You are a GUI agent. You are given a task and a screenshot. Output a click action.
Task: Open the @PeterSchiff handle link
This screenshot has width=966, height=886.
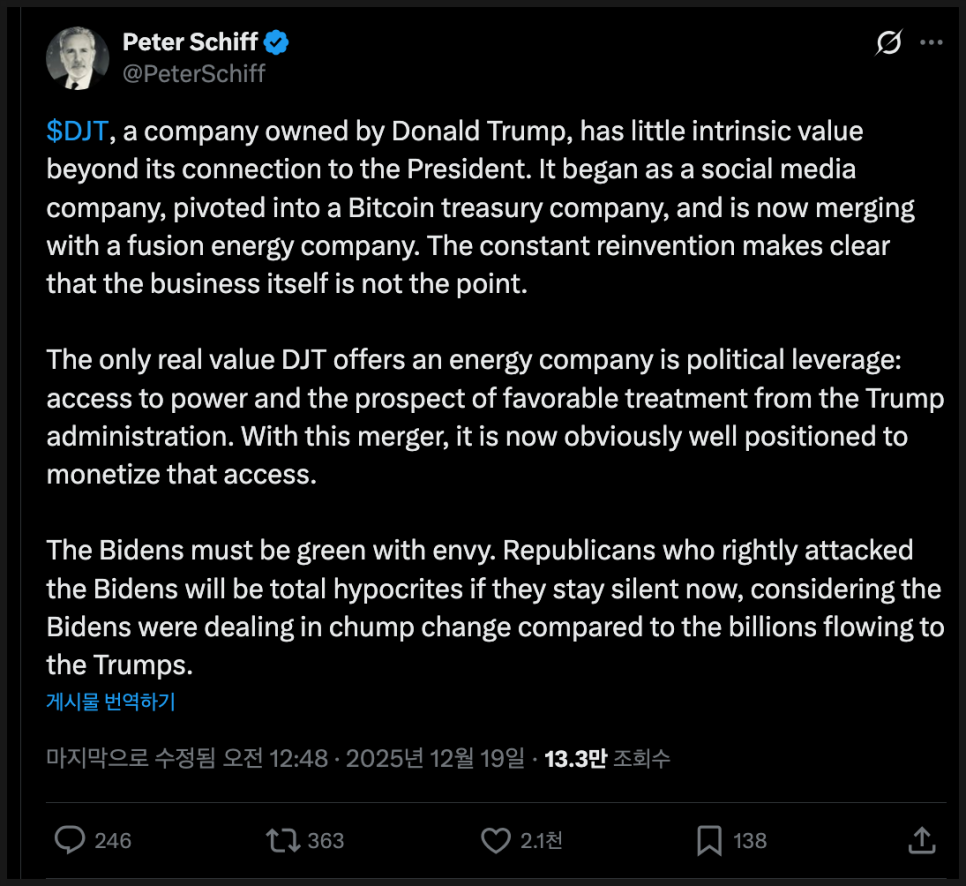(193, 72)
